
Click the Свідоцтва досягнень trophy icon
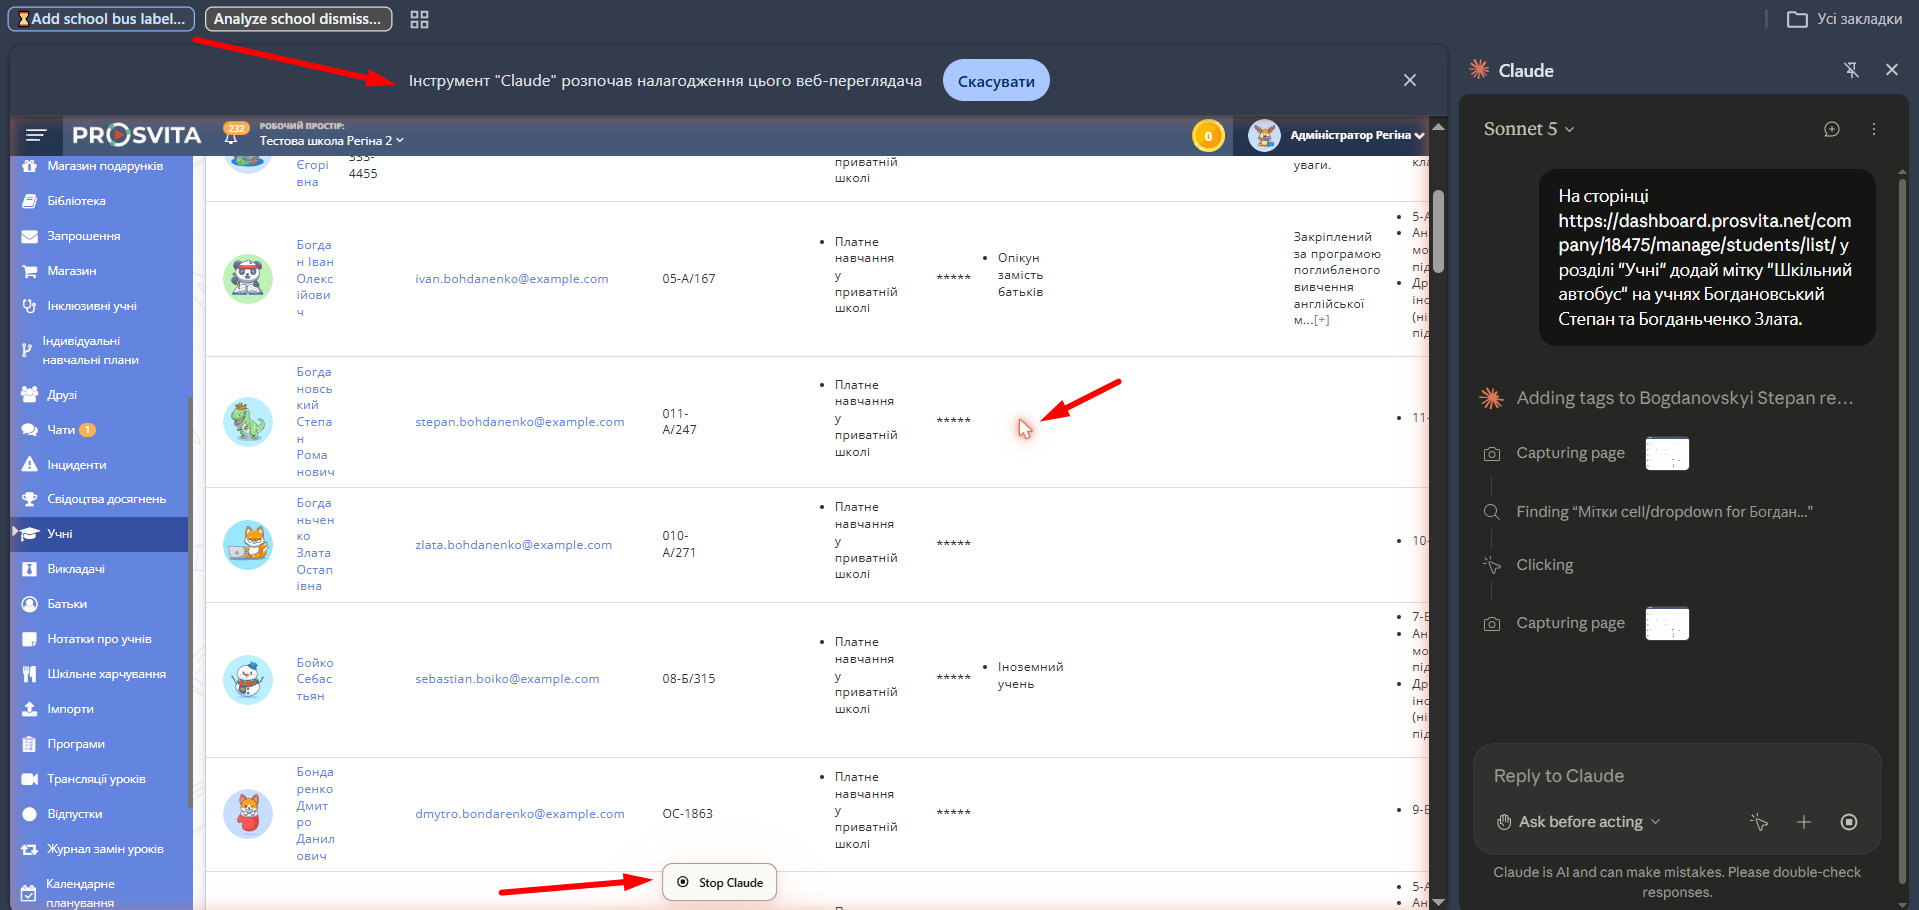pos(30,499)
